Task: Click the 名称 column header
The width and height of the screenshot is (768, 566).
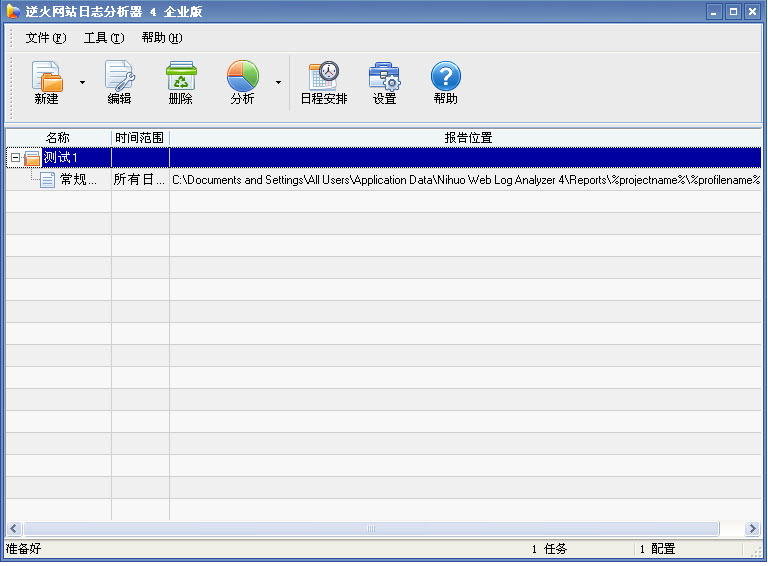Action: tap(58, 137)
